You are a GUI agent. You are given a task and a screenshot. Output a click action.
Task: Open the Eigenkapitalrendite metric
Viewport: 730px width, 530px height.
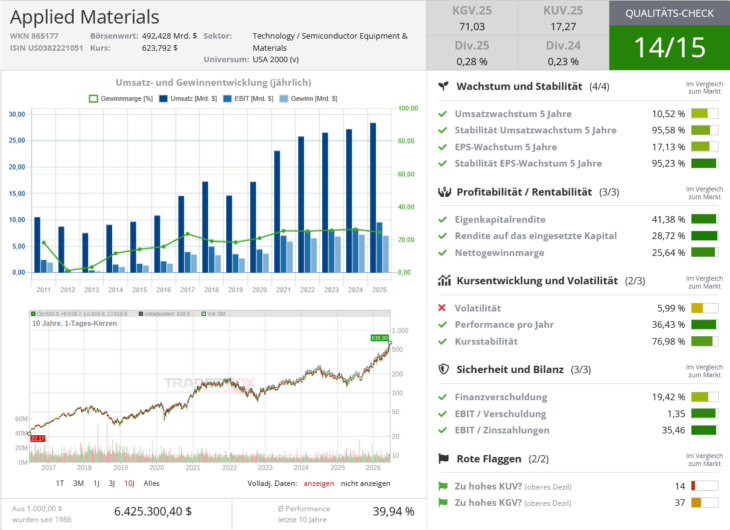click(500, 219)
